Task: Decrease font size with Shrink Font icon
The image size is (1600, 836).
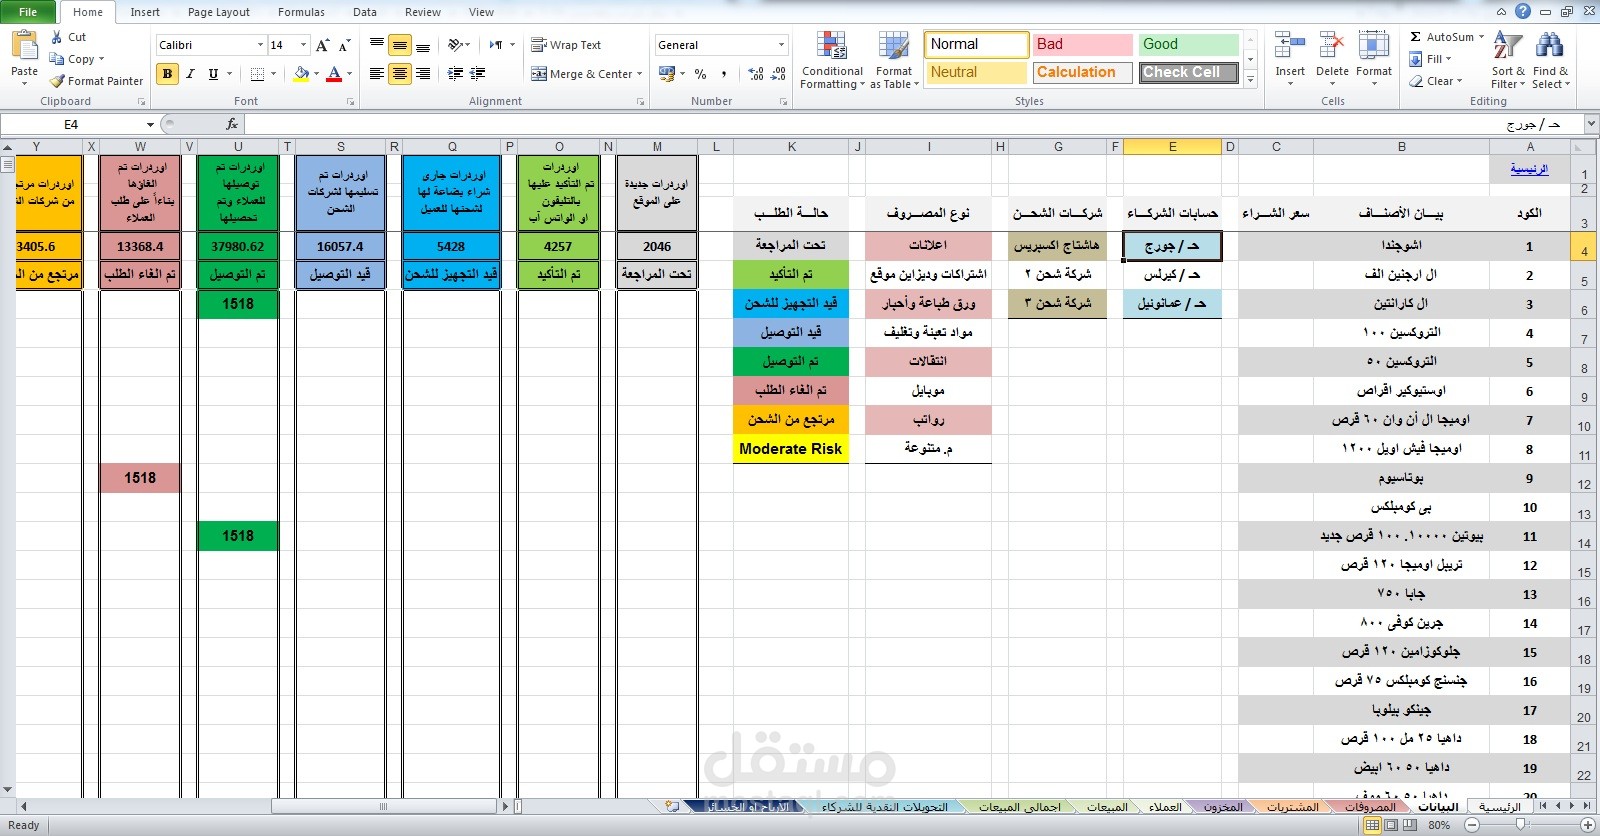Action: [x=344, y=45]
